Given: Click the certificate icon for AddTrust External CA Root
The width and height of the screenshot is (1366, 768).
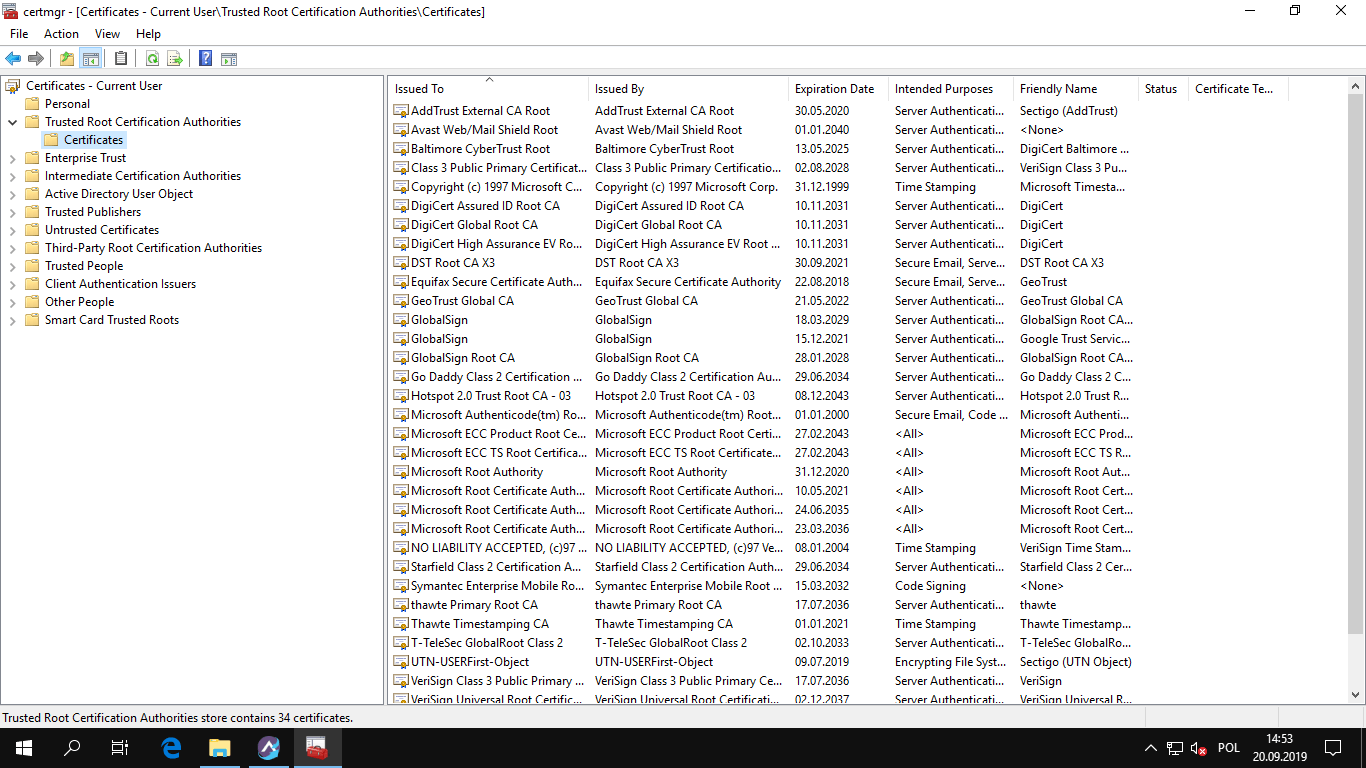Looking at the screenshot, I should (x=401, y=111).
